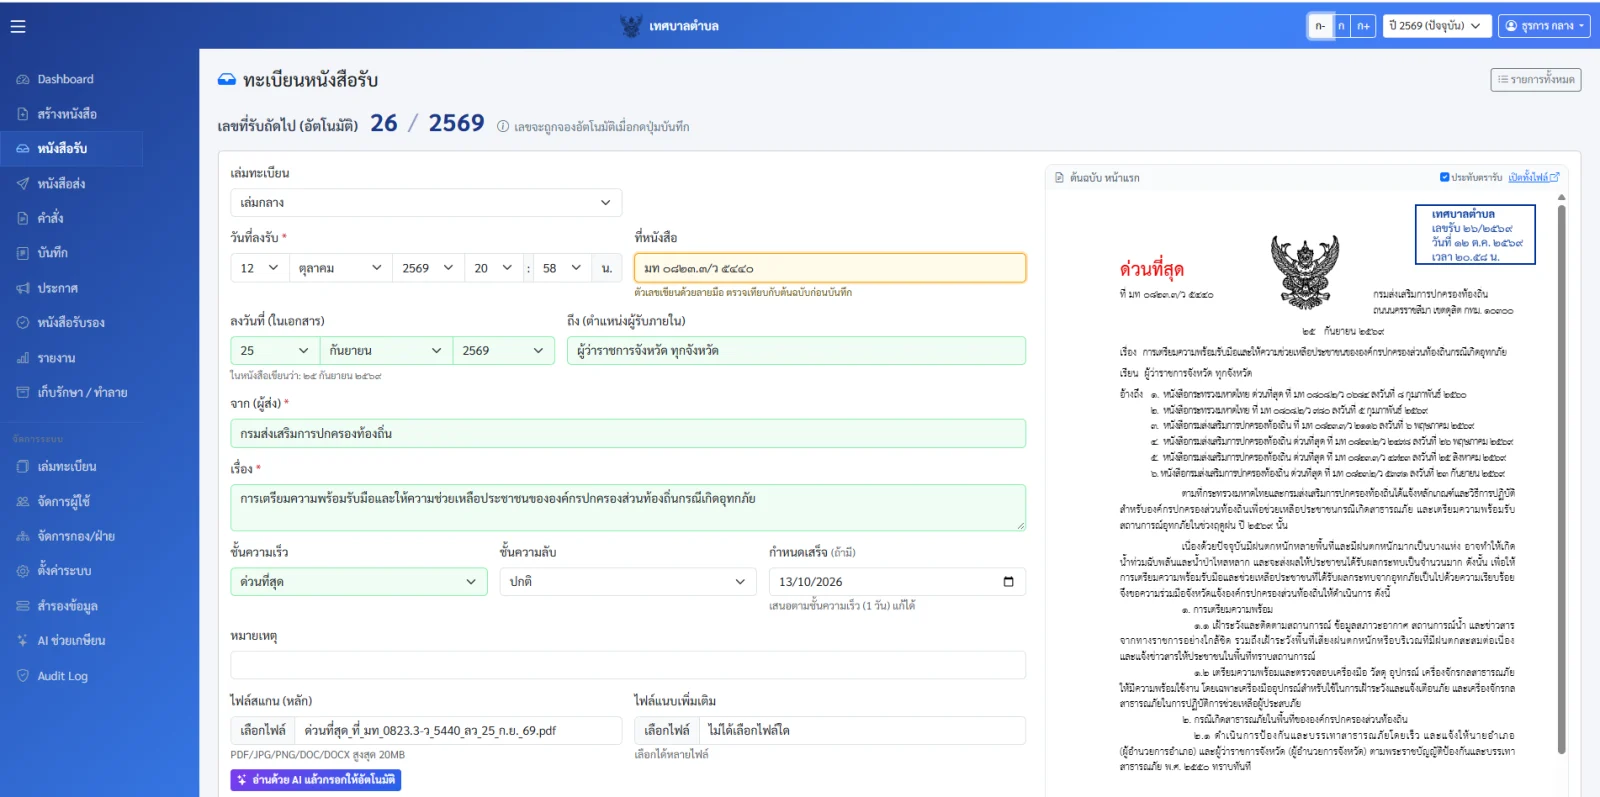Click the ประกาศ megaphone icon
The width and height of the screenshot is (1600, 797).
23,288
